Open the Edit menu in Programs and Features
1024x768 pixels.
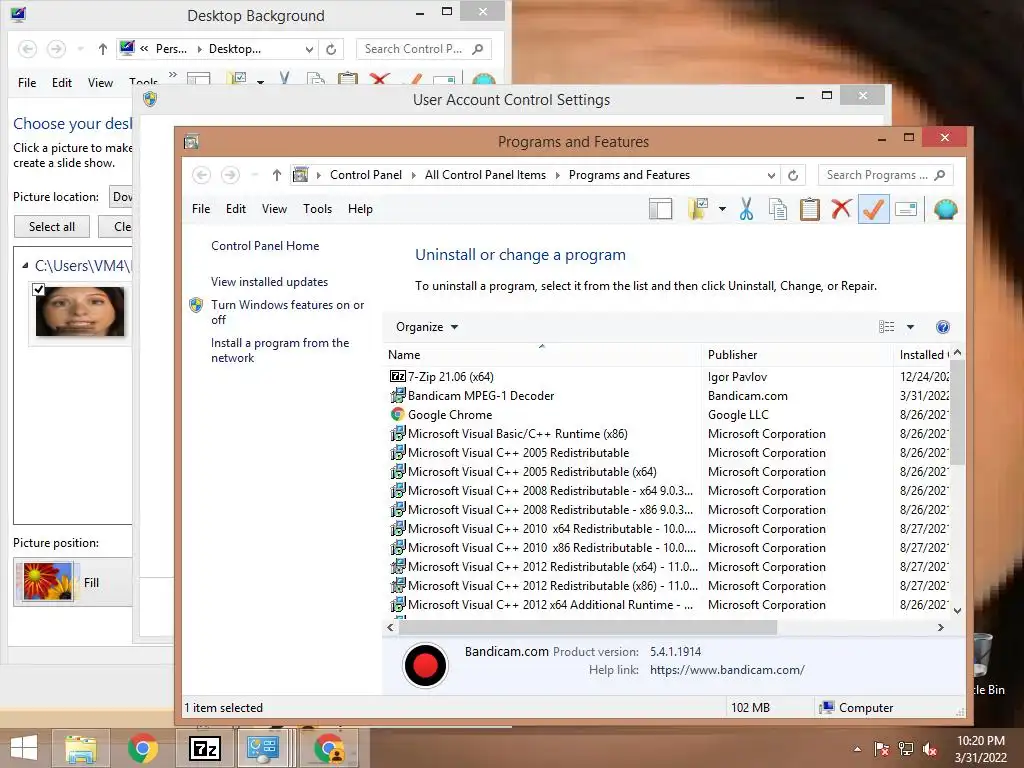pos(236,209)
